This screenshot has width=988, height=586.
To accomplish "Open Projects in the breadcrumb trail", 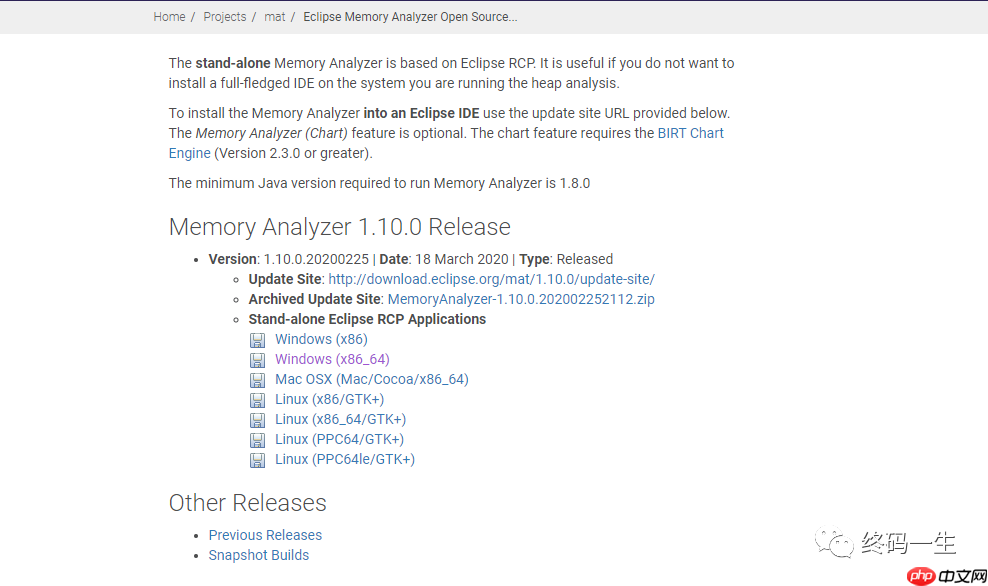I will (224, 17).
